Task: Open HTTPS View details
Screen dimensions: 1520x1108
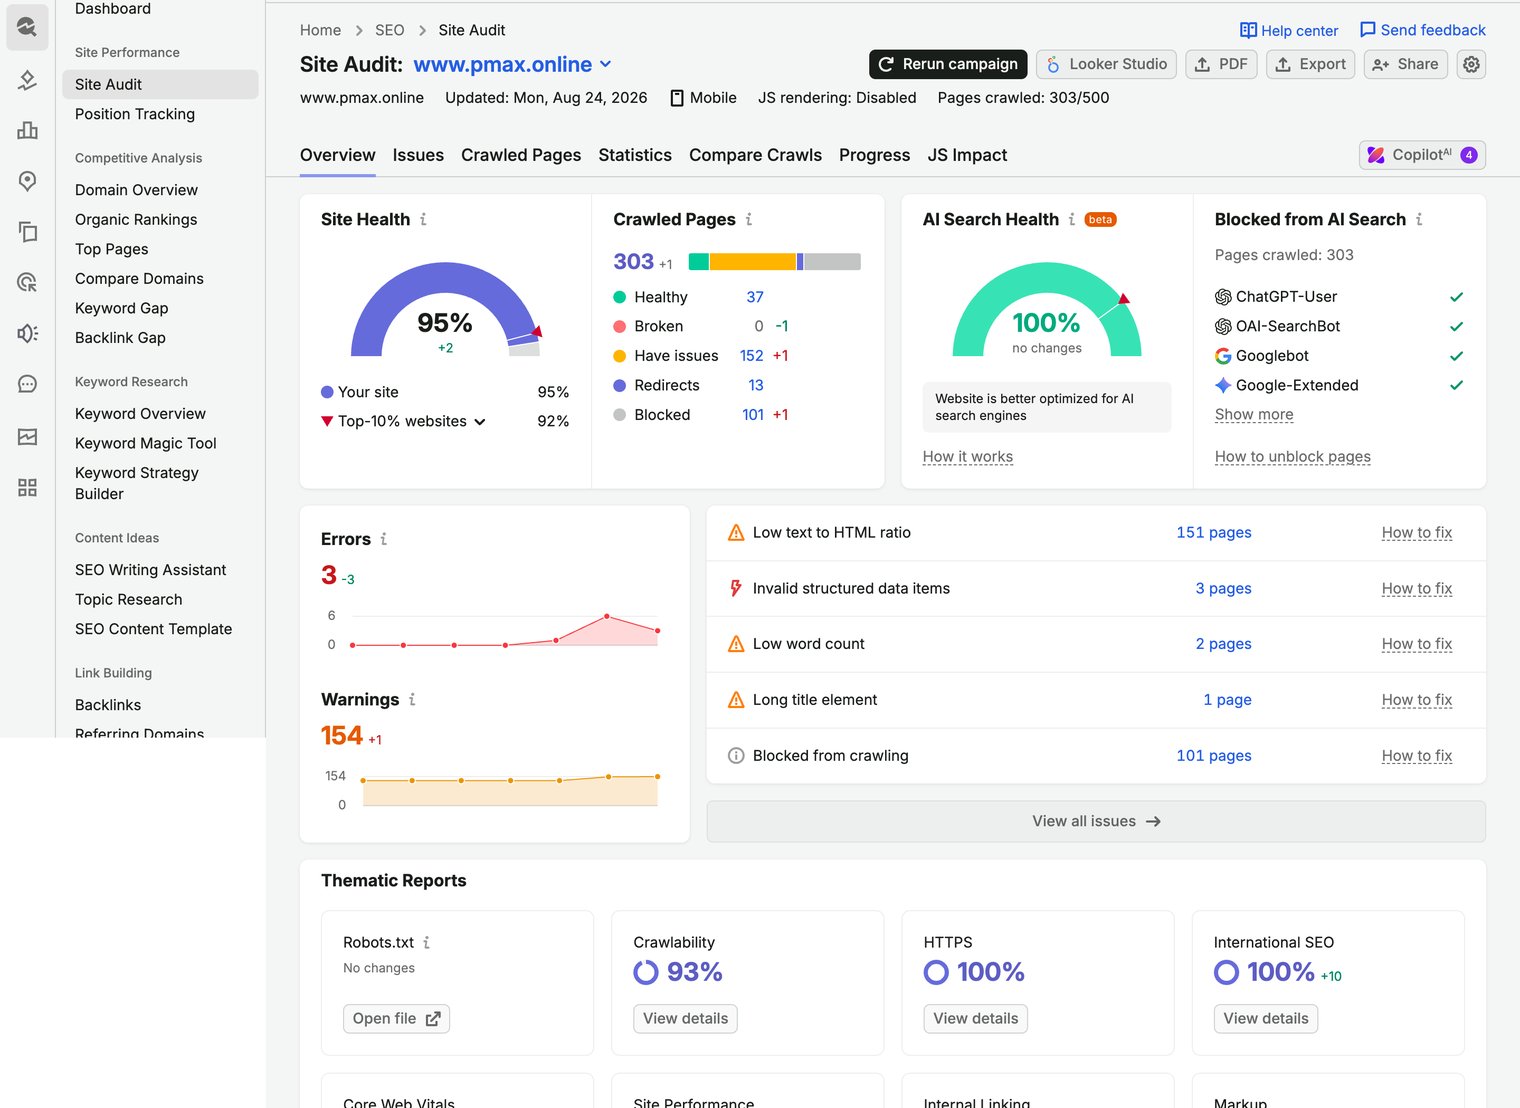Action: tap(976, 1018)
